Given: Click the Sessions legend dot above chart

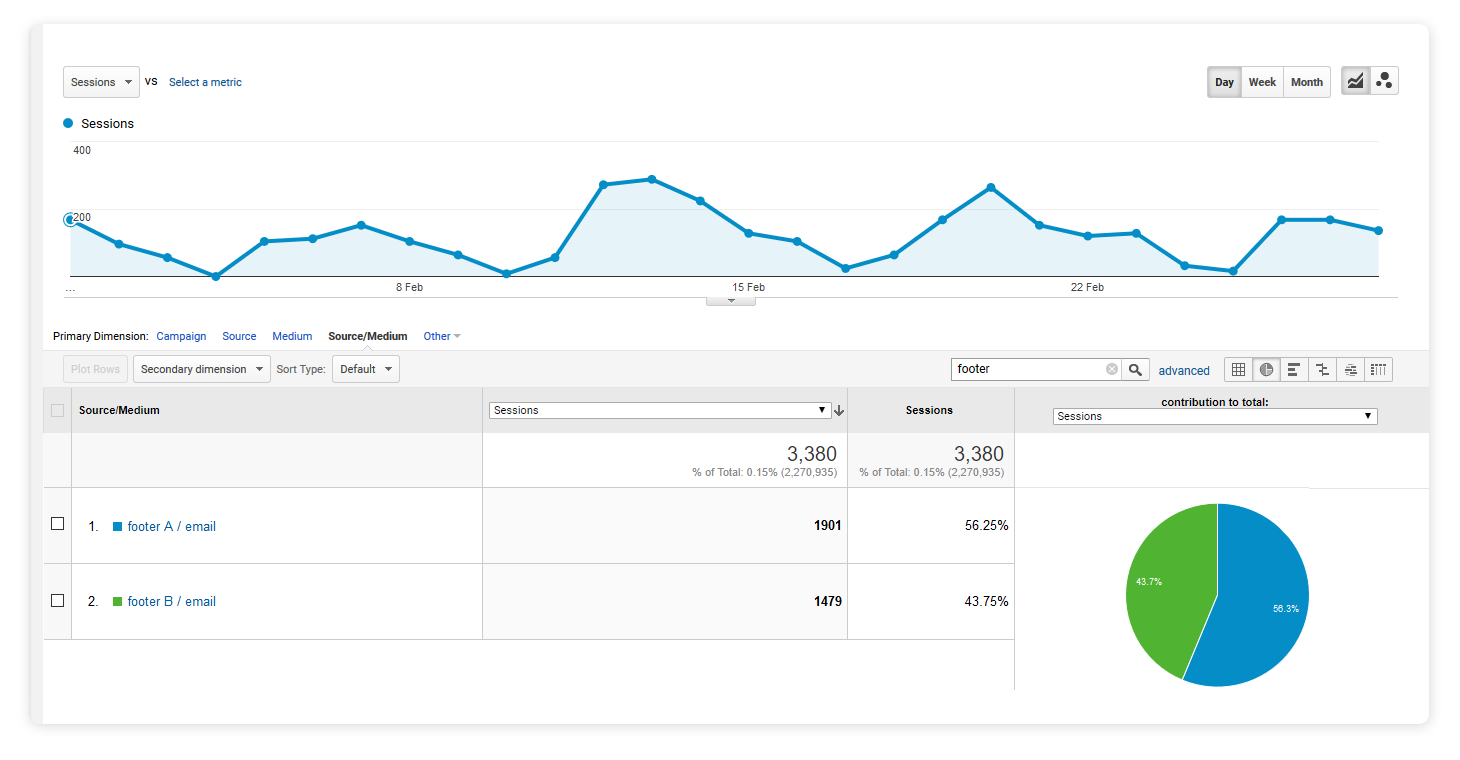Looking at the screenshot, I should pyautogui.click(x=68, y=123).
